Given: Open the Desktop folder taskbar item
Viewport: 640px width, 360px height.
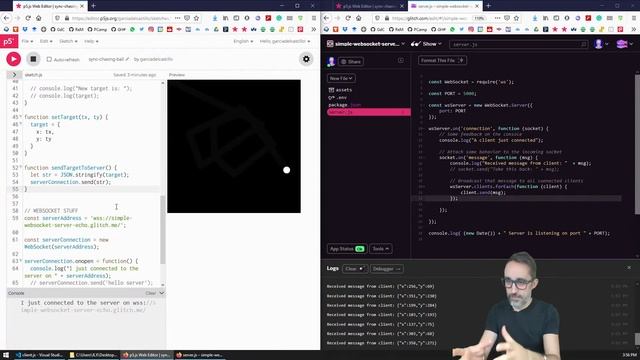Looking at the screenshot, I should point(93,355).
